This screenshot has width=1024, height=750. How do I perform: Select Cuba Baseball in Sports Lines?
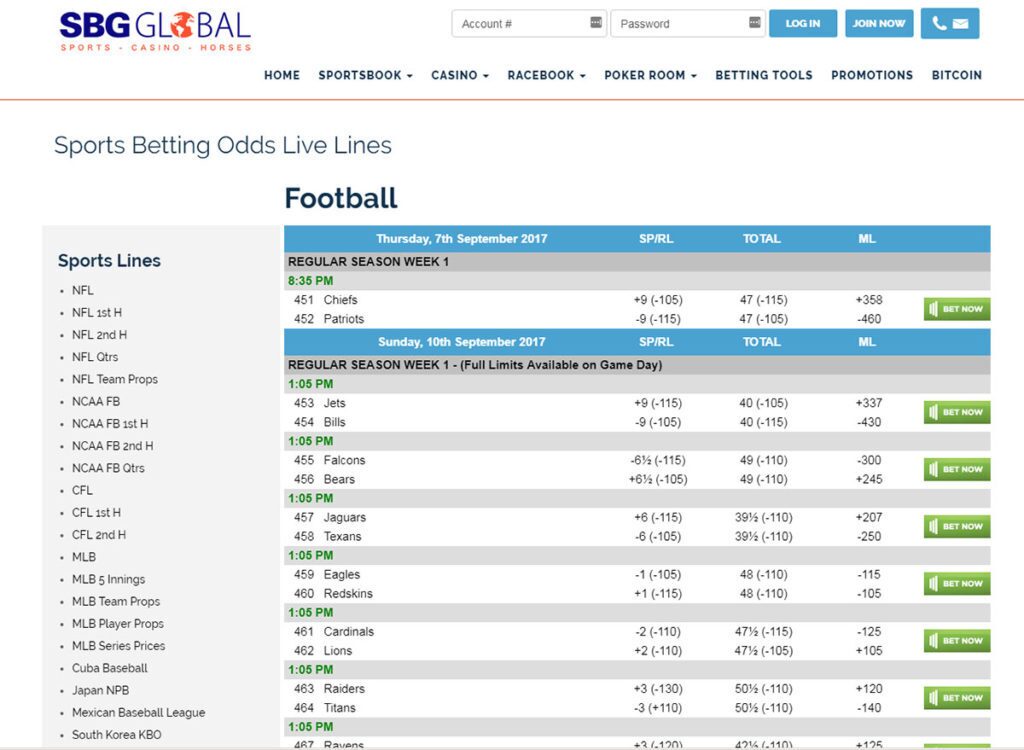[x=109, y=668]
